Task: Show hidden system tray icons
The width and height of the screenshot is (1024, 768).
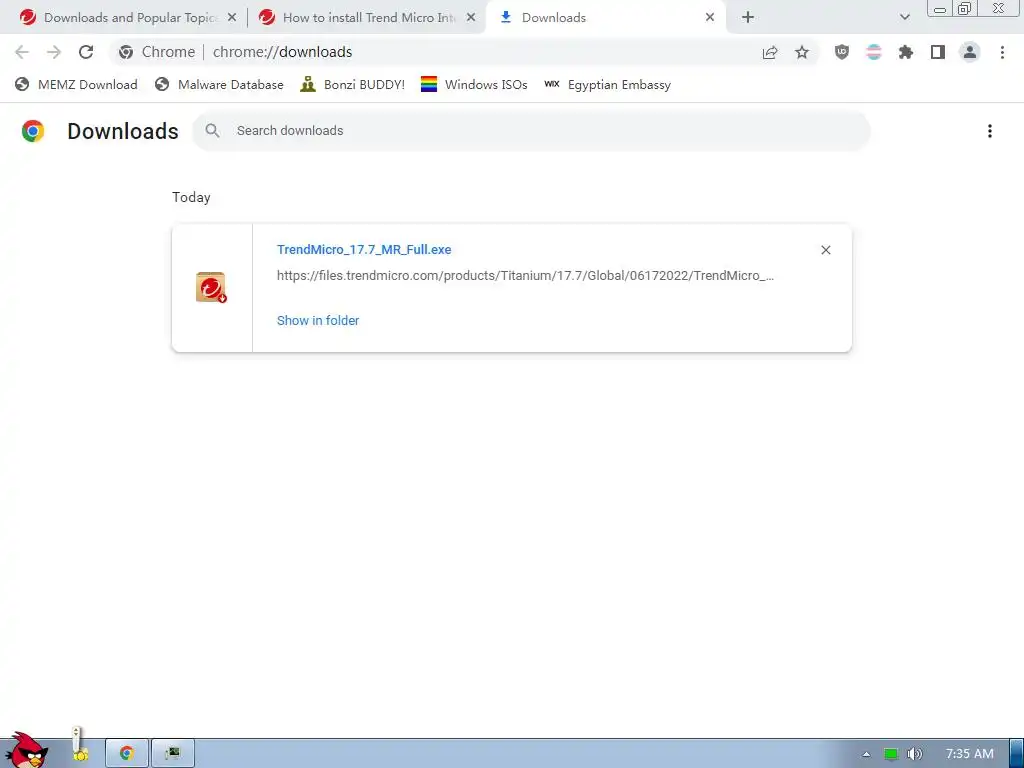Action: click(866, 754)
